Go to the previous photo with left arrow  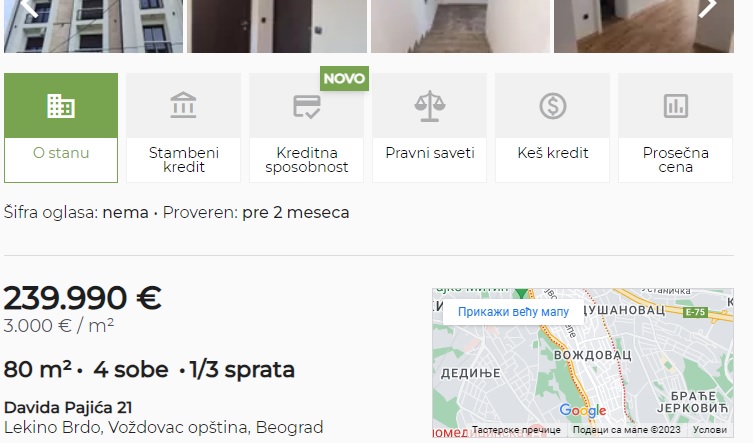point(30,7)
